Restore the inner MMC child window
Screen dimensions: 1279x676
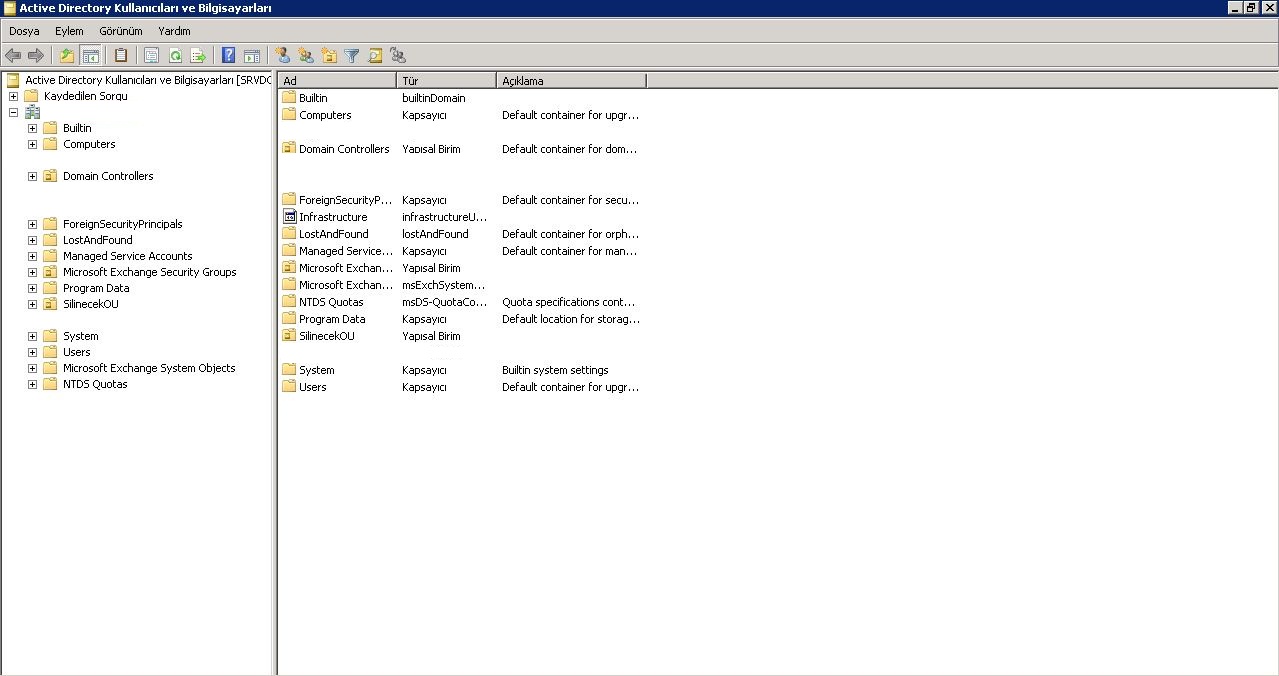(1251, 7)
